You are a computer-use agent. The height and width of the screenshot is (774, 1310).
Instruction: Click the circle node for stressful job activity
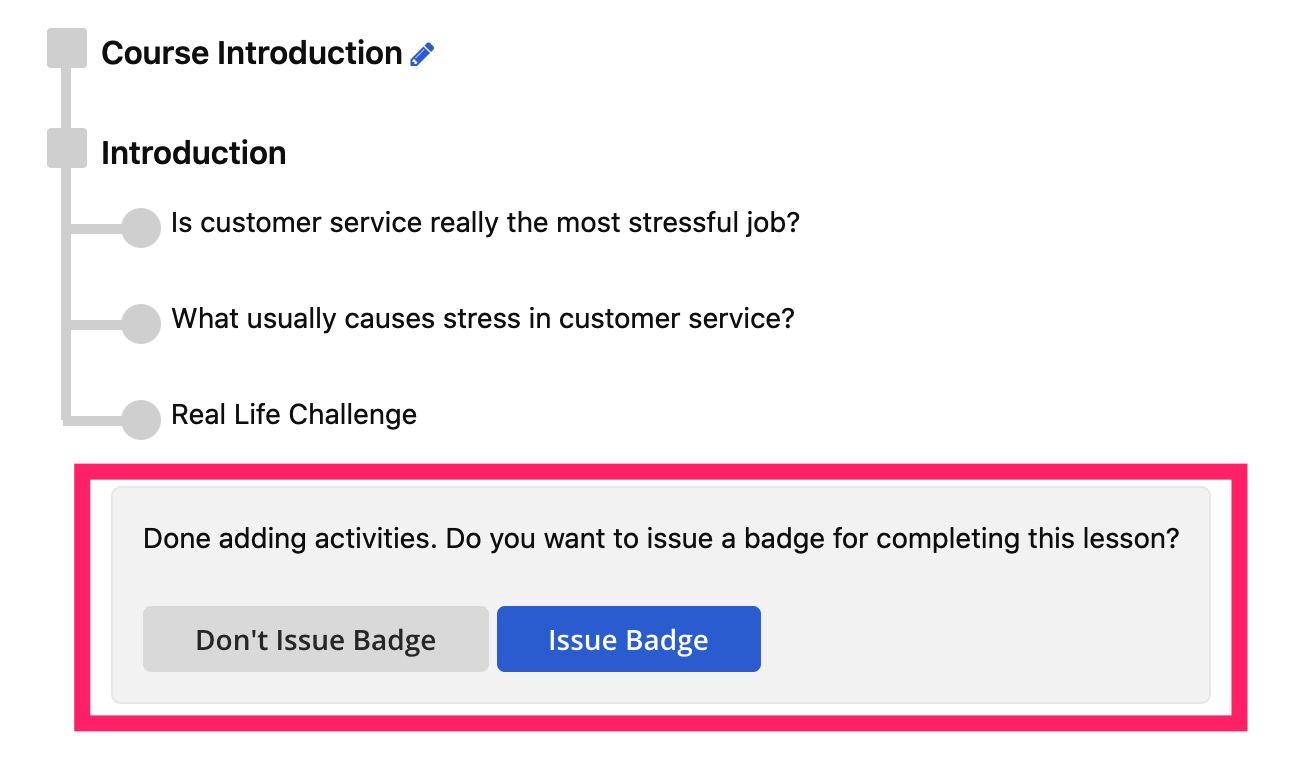pyautogui.click(x=141, y=228)
